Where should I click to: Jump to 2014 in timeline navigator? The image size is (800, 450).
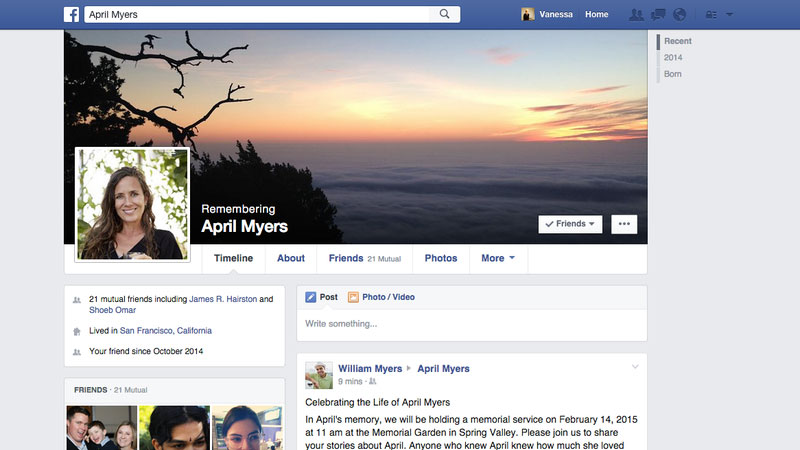click(673, 58)
